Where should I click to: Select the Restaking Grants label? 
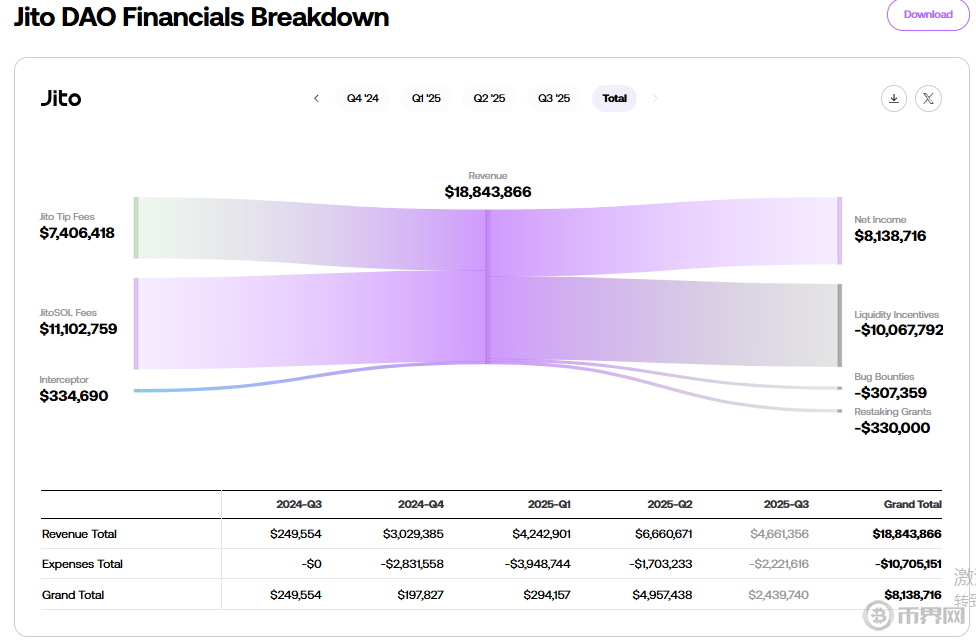(x=892, y=412)
